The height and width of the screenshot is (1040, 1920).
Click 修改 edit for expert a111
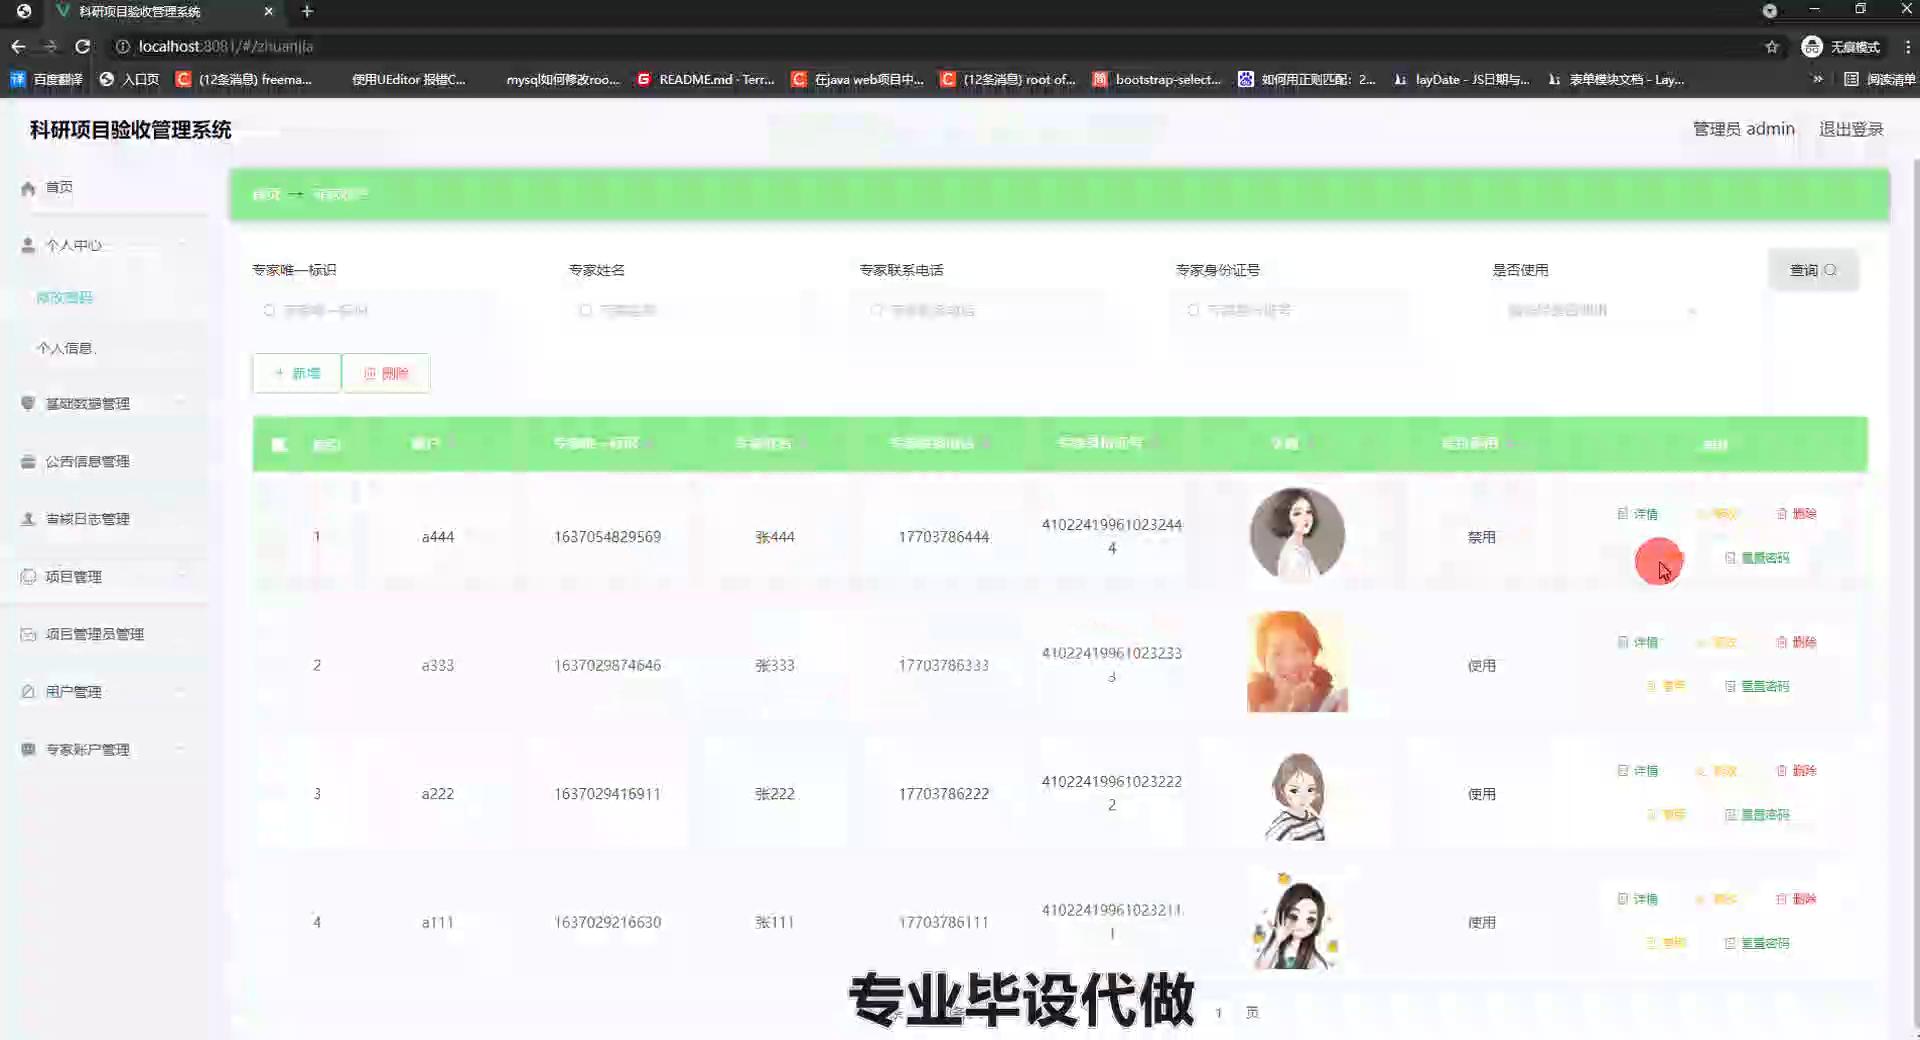[x=1716, y=899]
